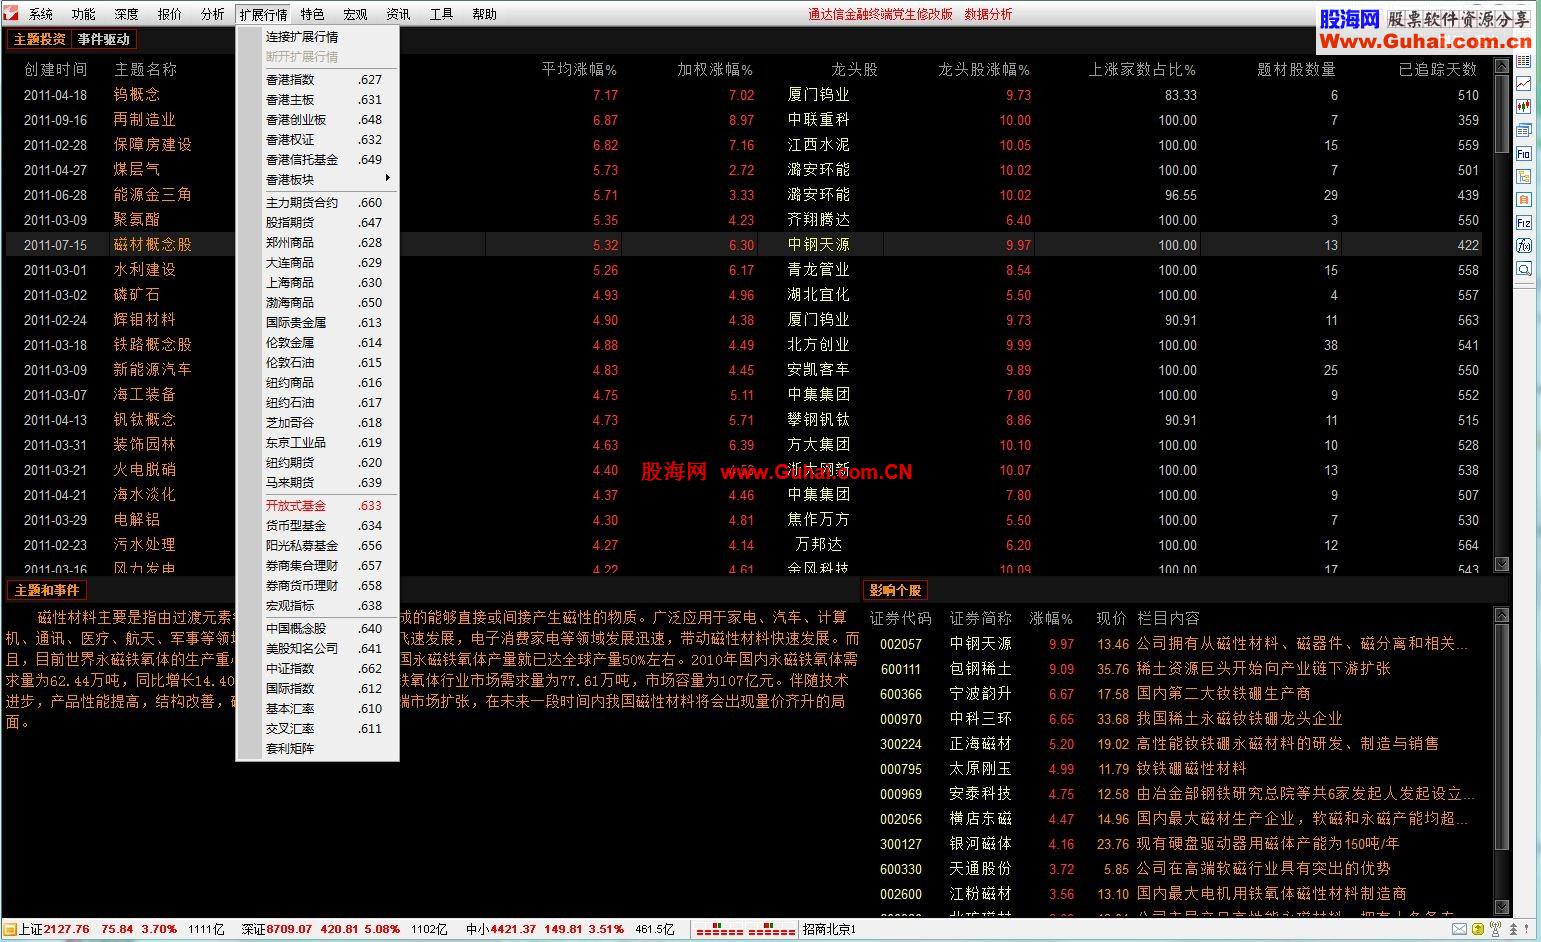Select the 煤层气 theme name
This screenshot has height=942, width=1541.
point(137,170)
